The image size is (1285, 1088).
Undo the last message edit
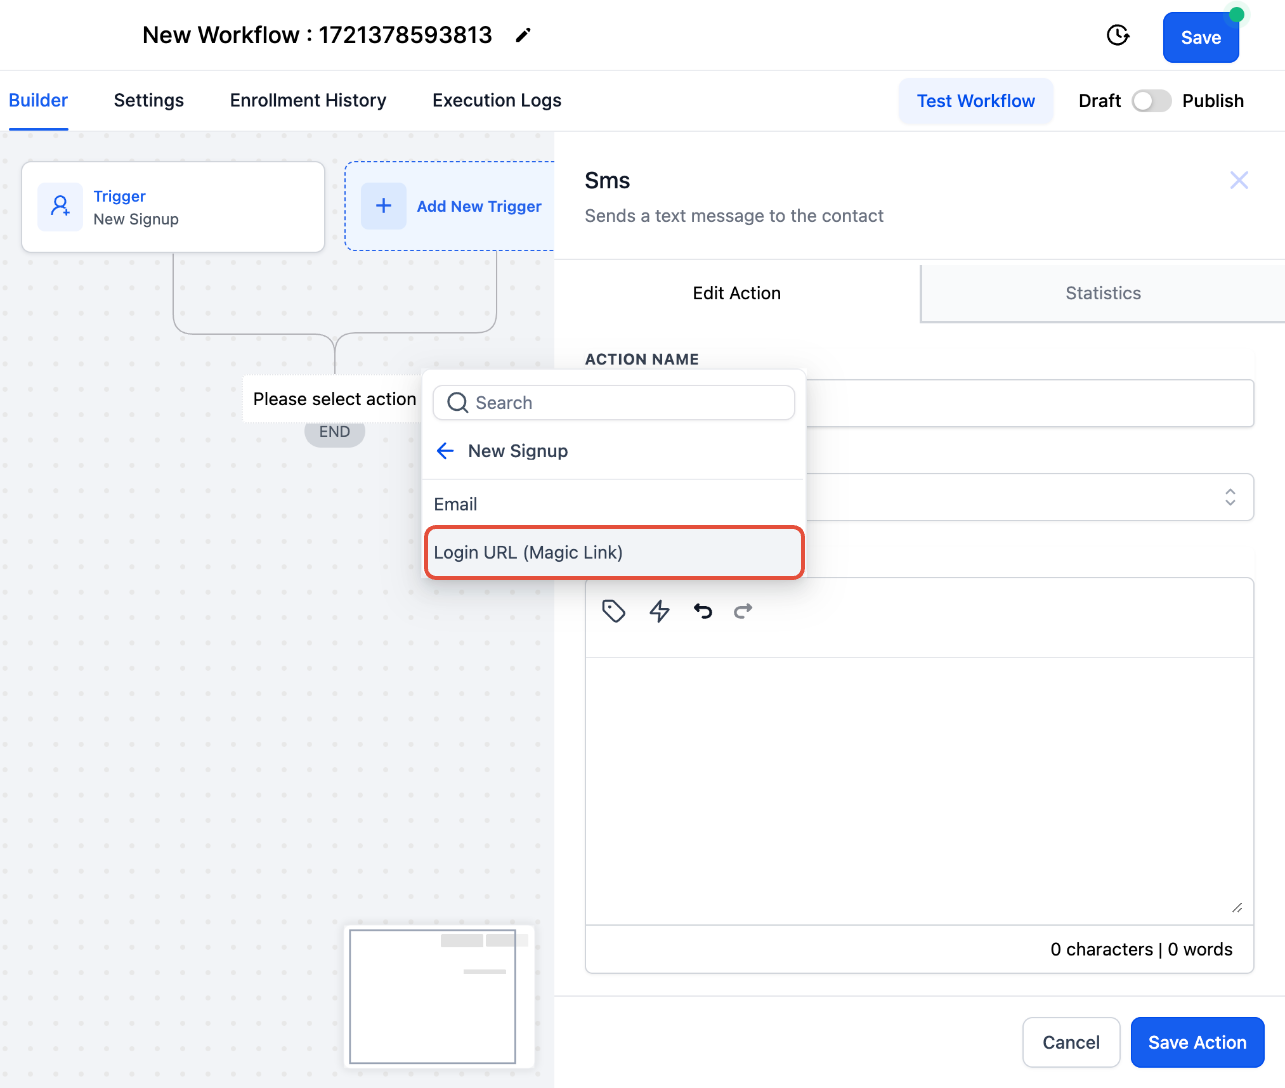pos(703,611)
